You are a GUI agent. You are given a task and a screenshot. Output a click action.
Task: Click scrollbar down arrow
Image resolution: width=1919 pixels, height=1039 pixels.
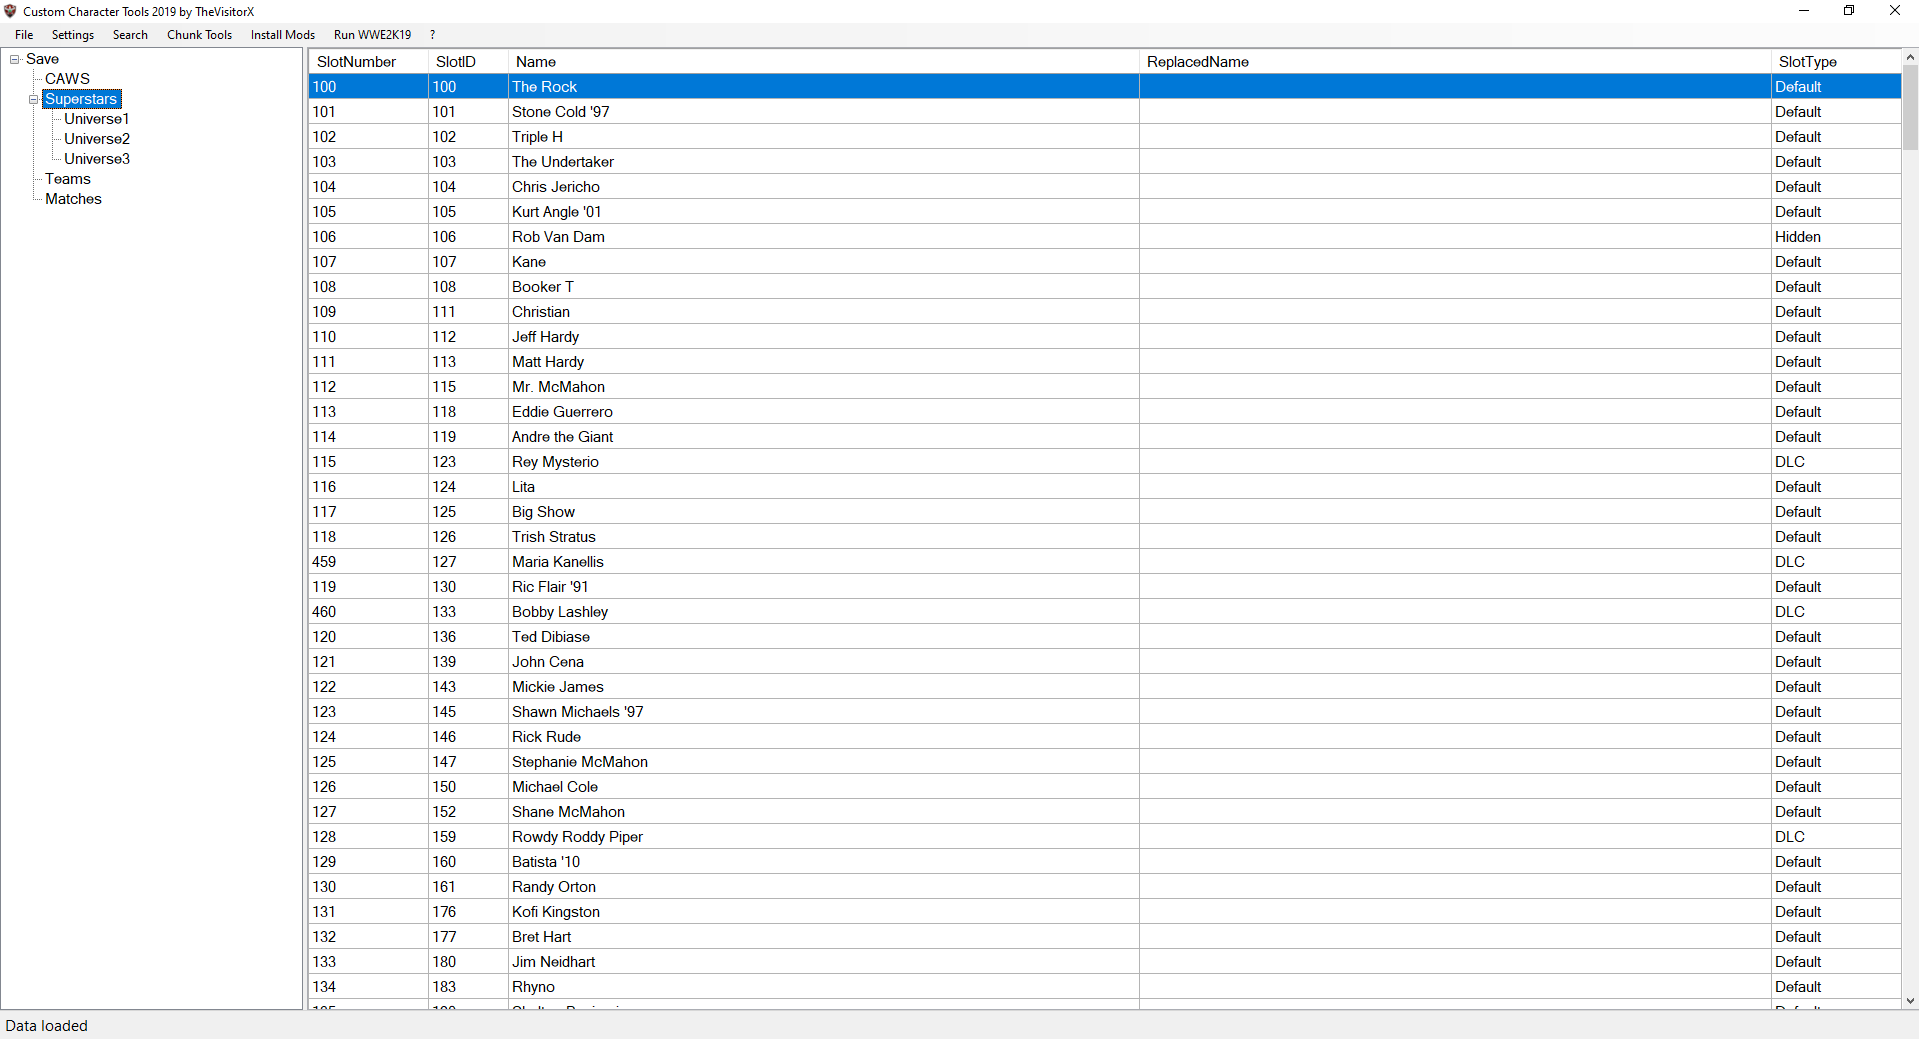(1910, 1000)
